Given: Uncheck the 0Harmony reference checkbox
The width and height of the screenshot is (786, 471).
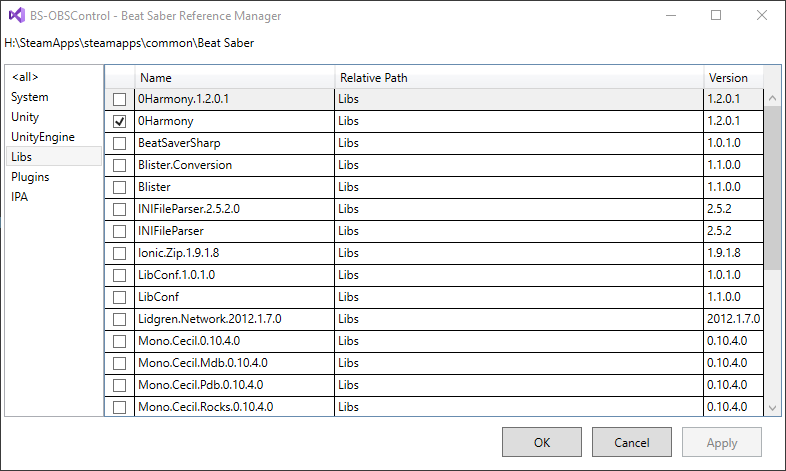Looking at the screenshot, I should 119,121.
